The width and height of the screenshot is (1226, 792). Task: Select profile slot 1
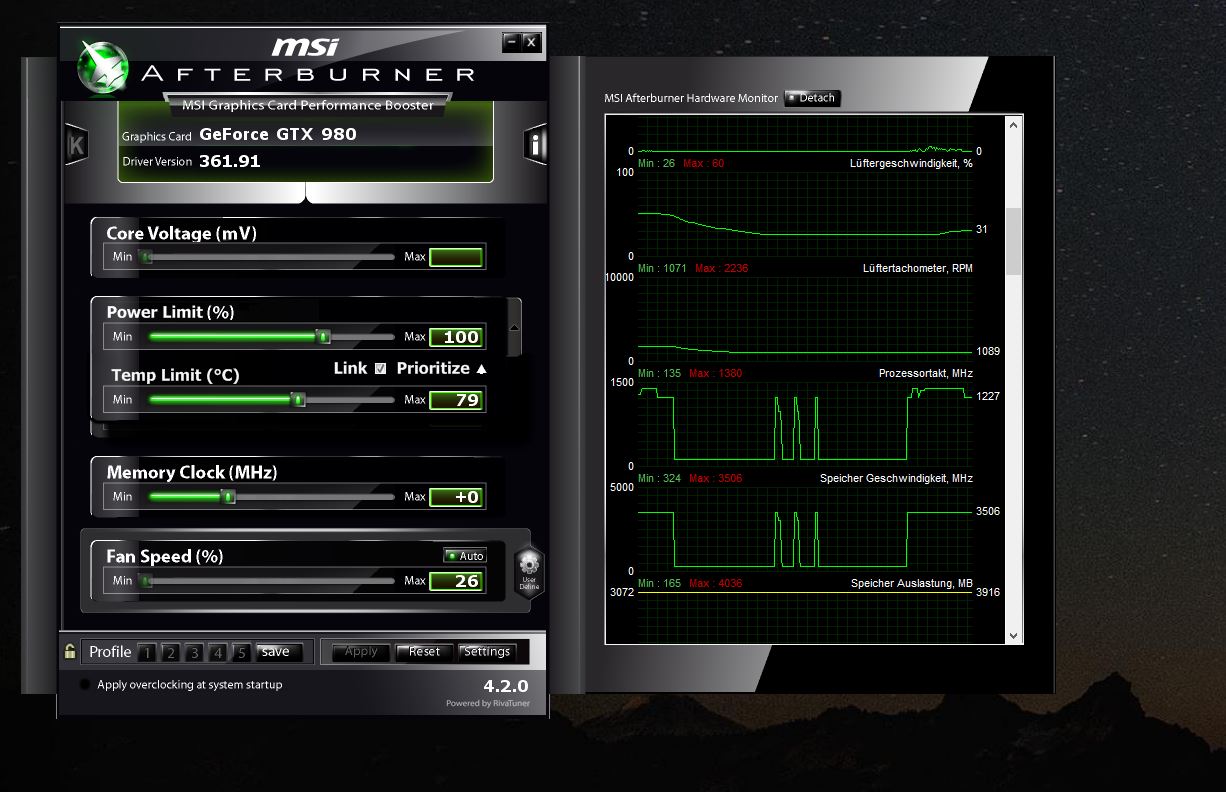point(147,653)
